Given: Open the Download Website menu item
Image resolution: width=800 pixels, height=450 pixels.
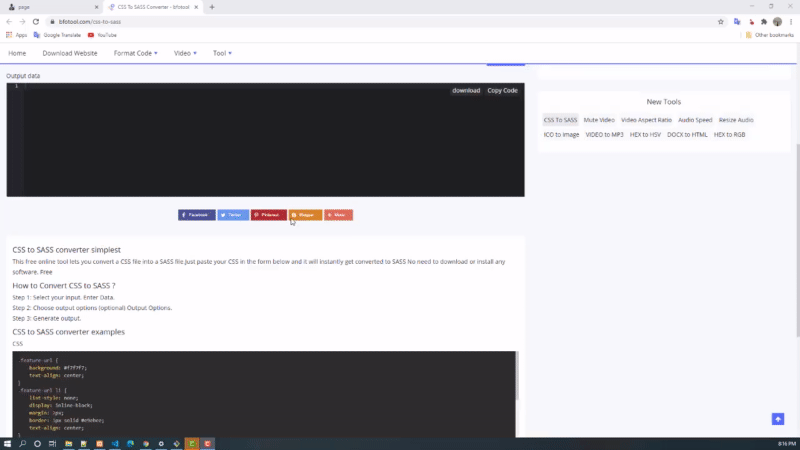Looking at the screenshot, I should (x=70, y=53).
